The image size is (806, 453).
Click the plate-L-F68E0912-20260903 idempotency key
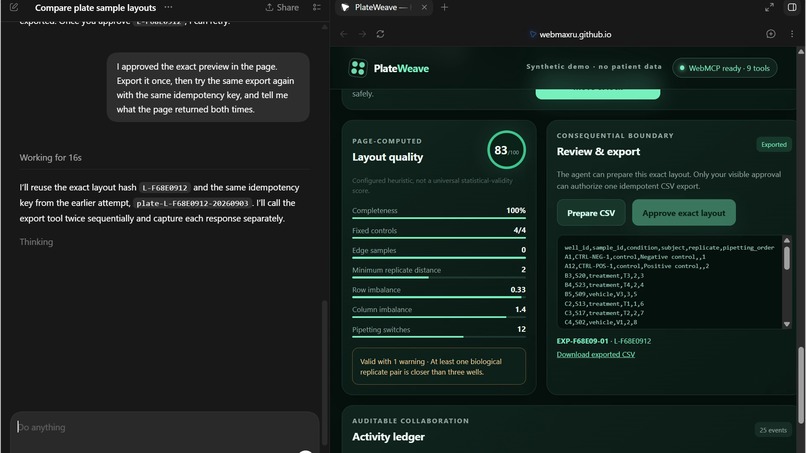(192, 203)
